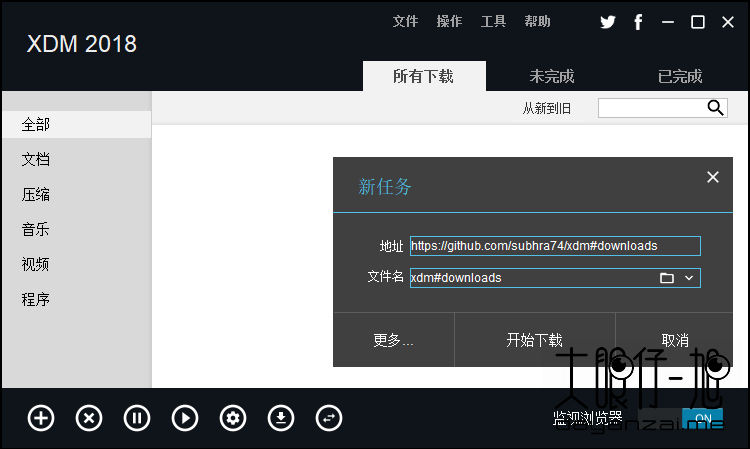Switch to the 未完成 tab
Image resolution: width=750 pixels, height=449 pixels.
(551, 76)
